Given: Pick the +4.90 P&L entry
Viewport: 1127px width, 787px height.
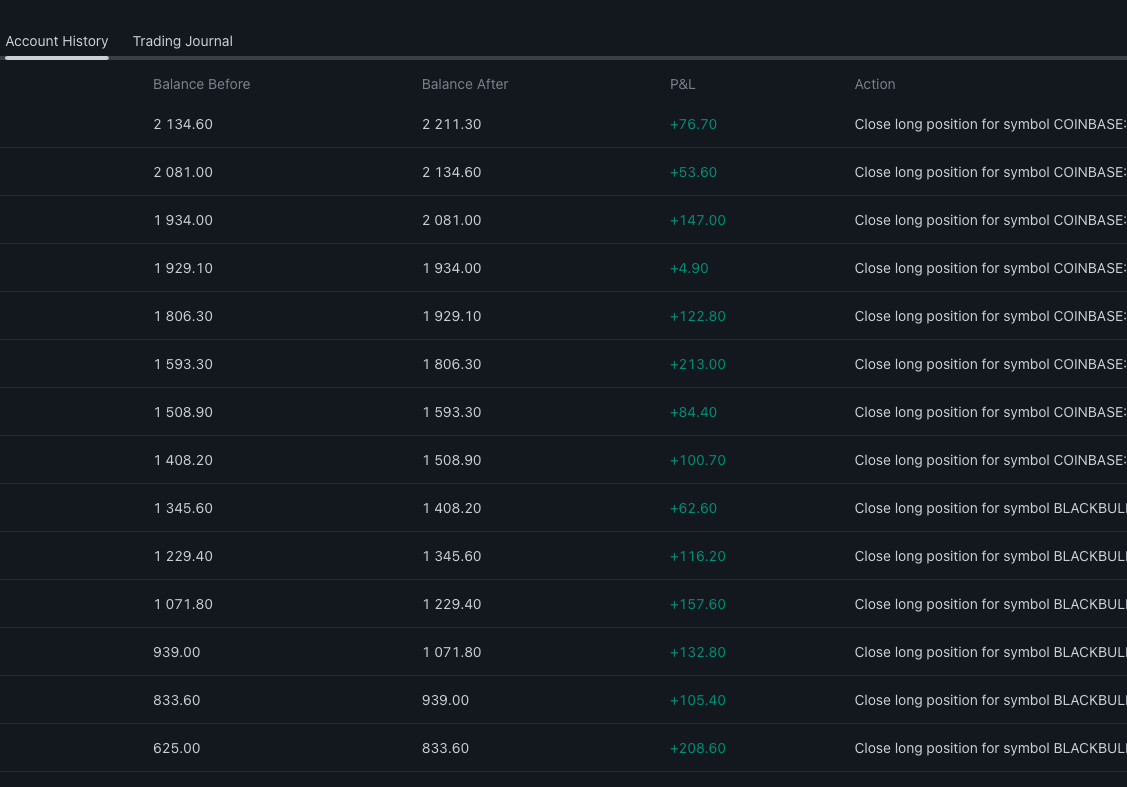Looking at the screenshot, I should (689, 268).
